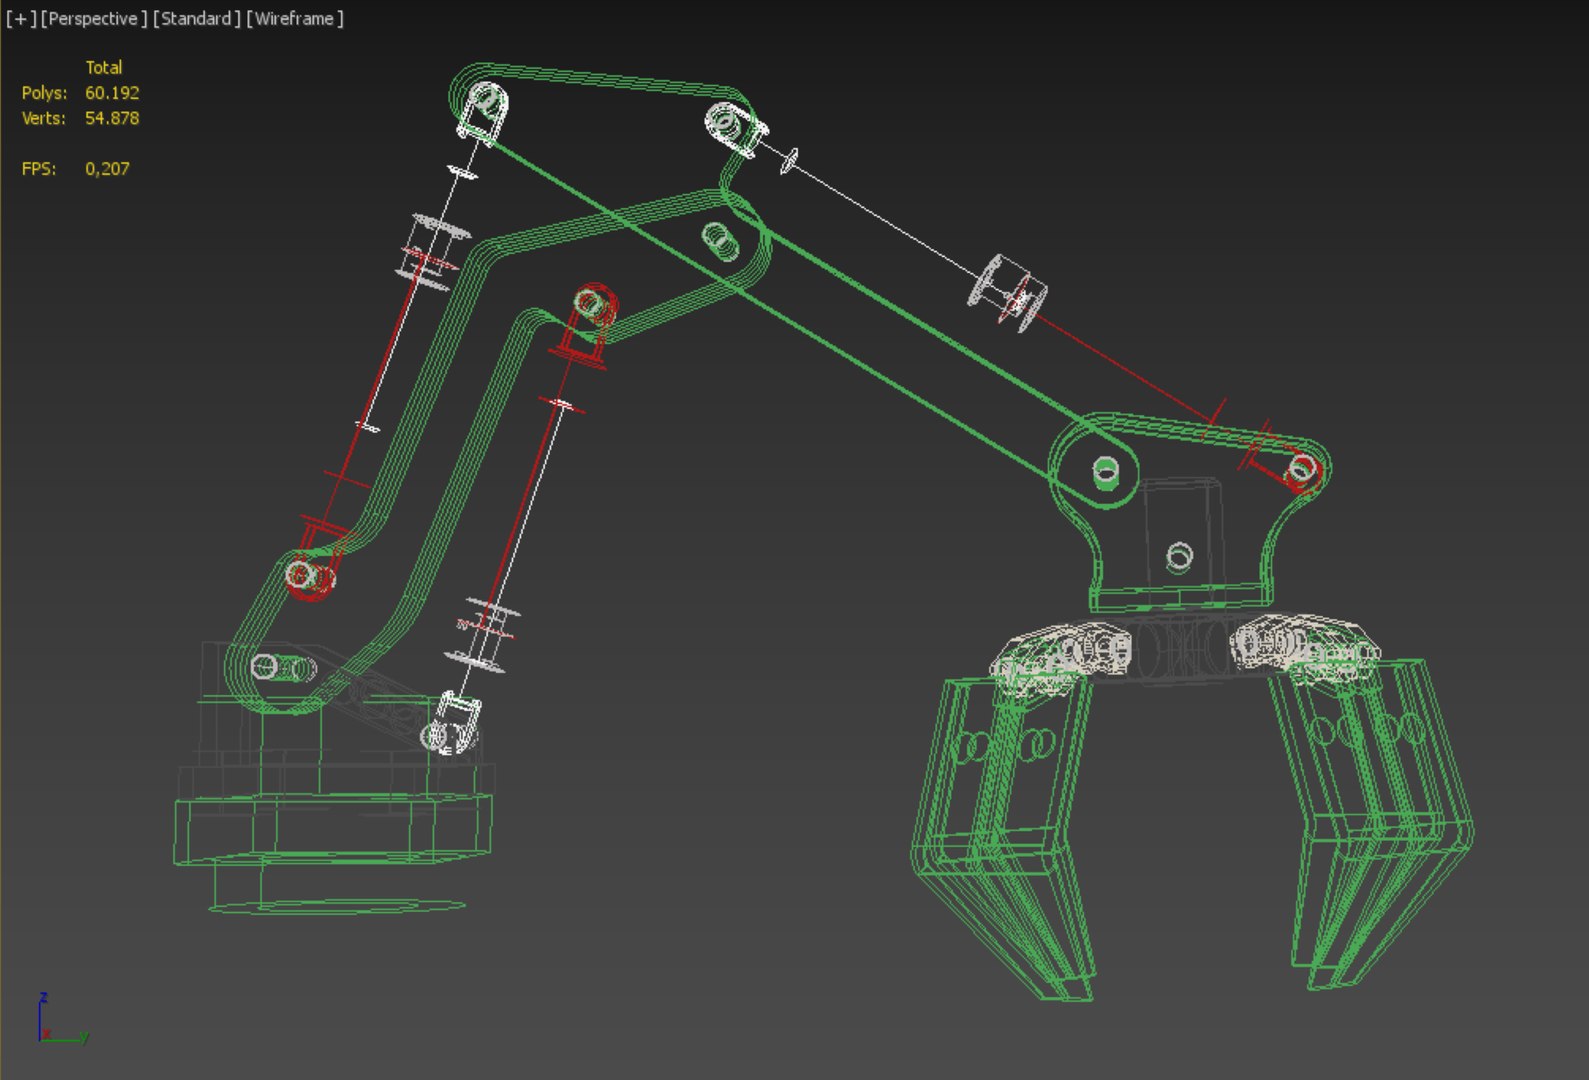Click the FPS statistic value 0,207
The height and width of the screenshot is (1080, 1589).
[107, 169]
